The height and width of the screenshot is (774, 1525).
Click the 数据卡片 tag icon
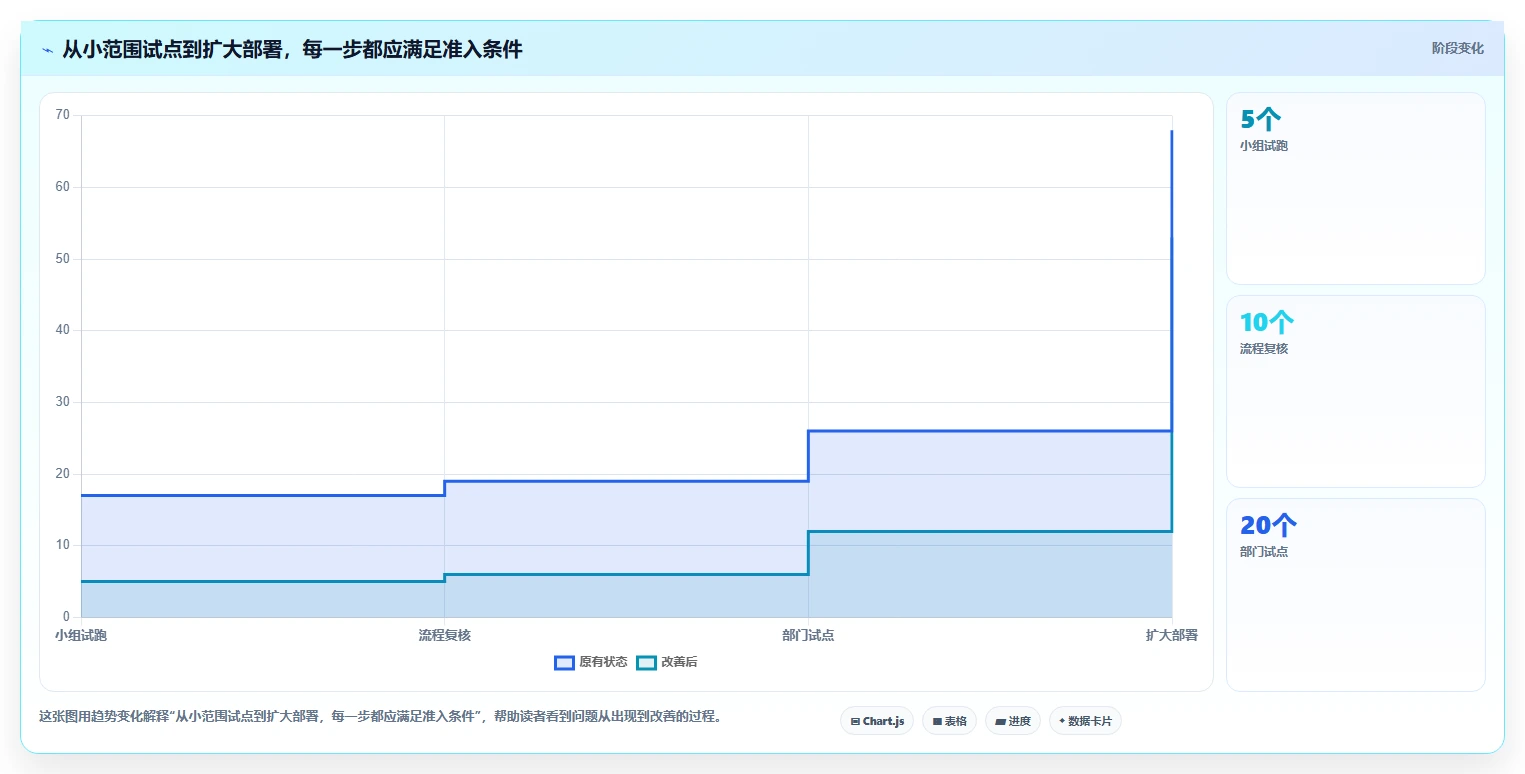(x=1062, y=721)
